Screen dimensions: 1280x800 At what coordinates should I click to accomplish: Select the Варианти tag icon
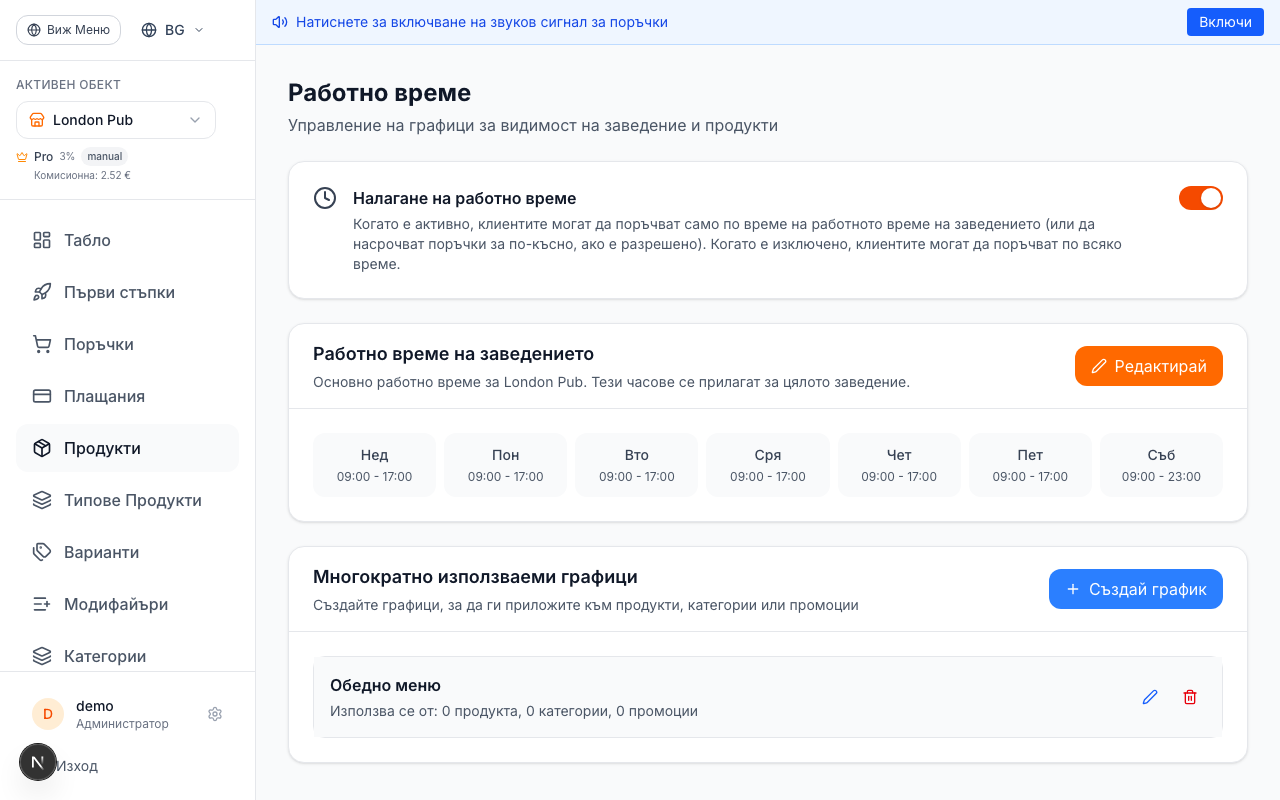(41, 552)
